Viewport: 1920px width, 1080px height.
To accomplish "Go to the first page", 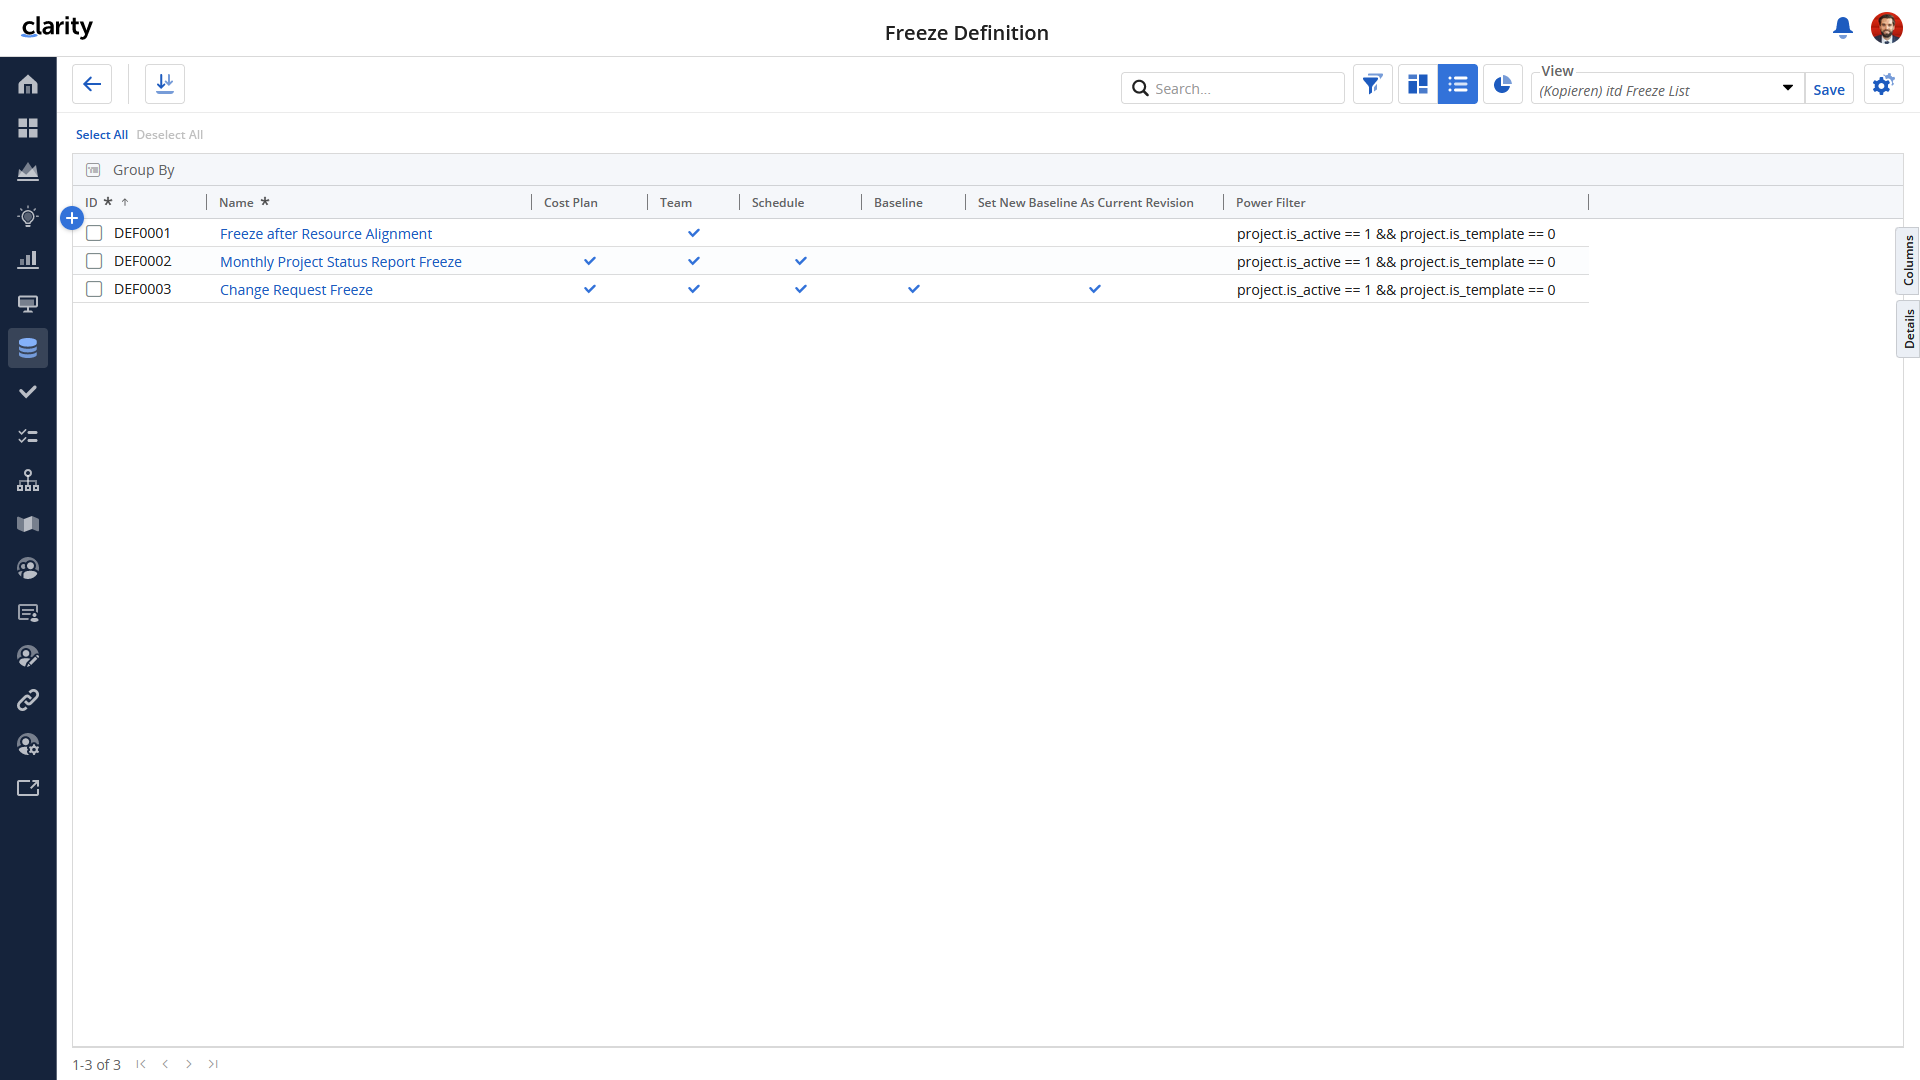I will pyautogui.click(x=141, y=1064).
